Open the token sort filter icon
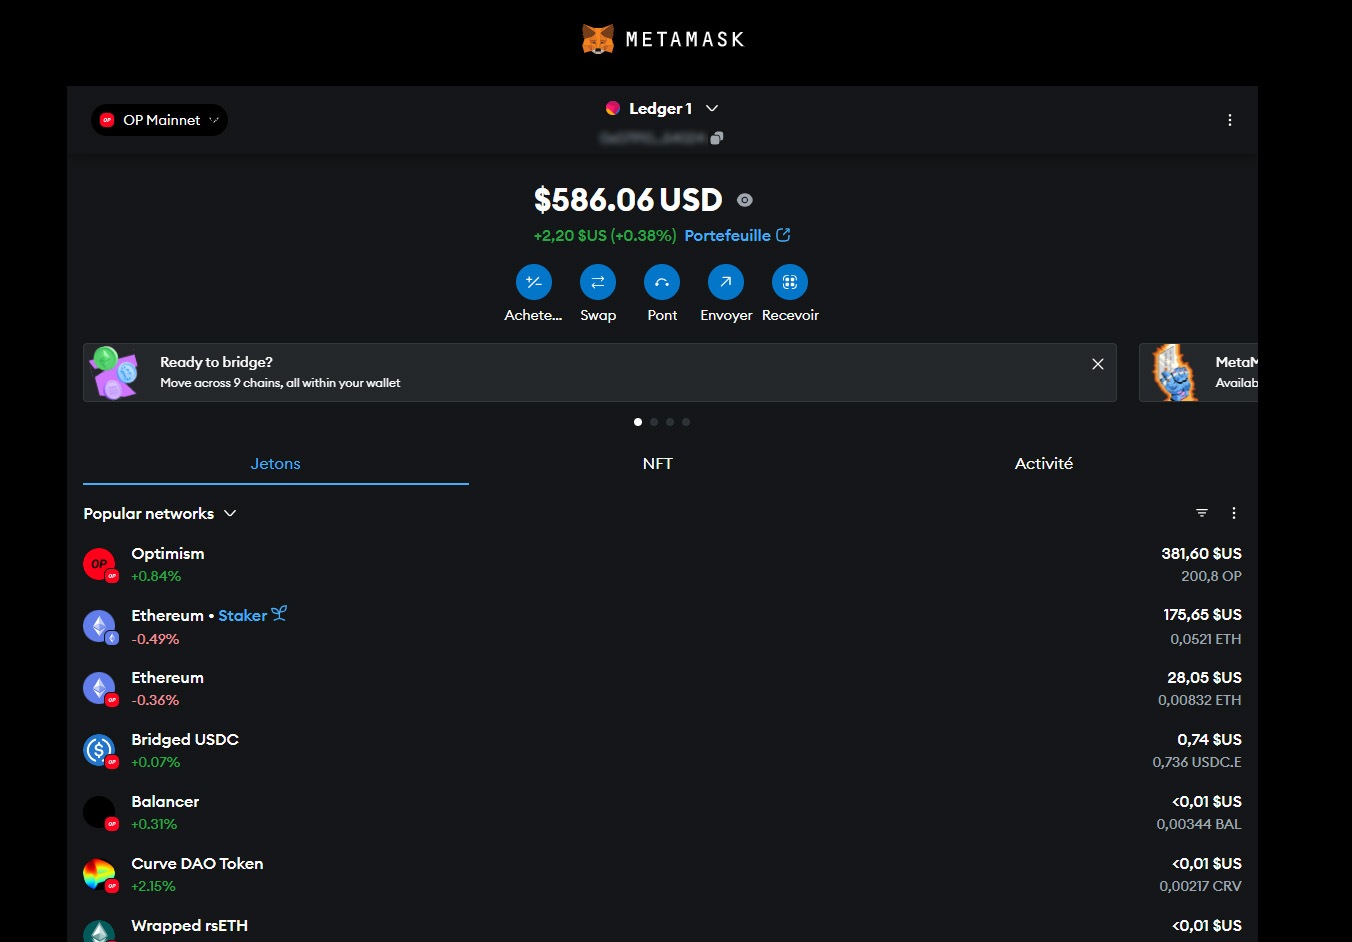The height and width of the screenshot is (942, 1352). tap(1202, 513)
